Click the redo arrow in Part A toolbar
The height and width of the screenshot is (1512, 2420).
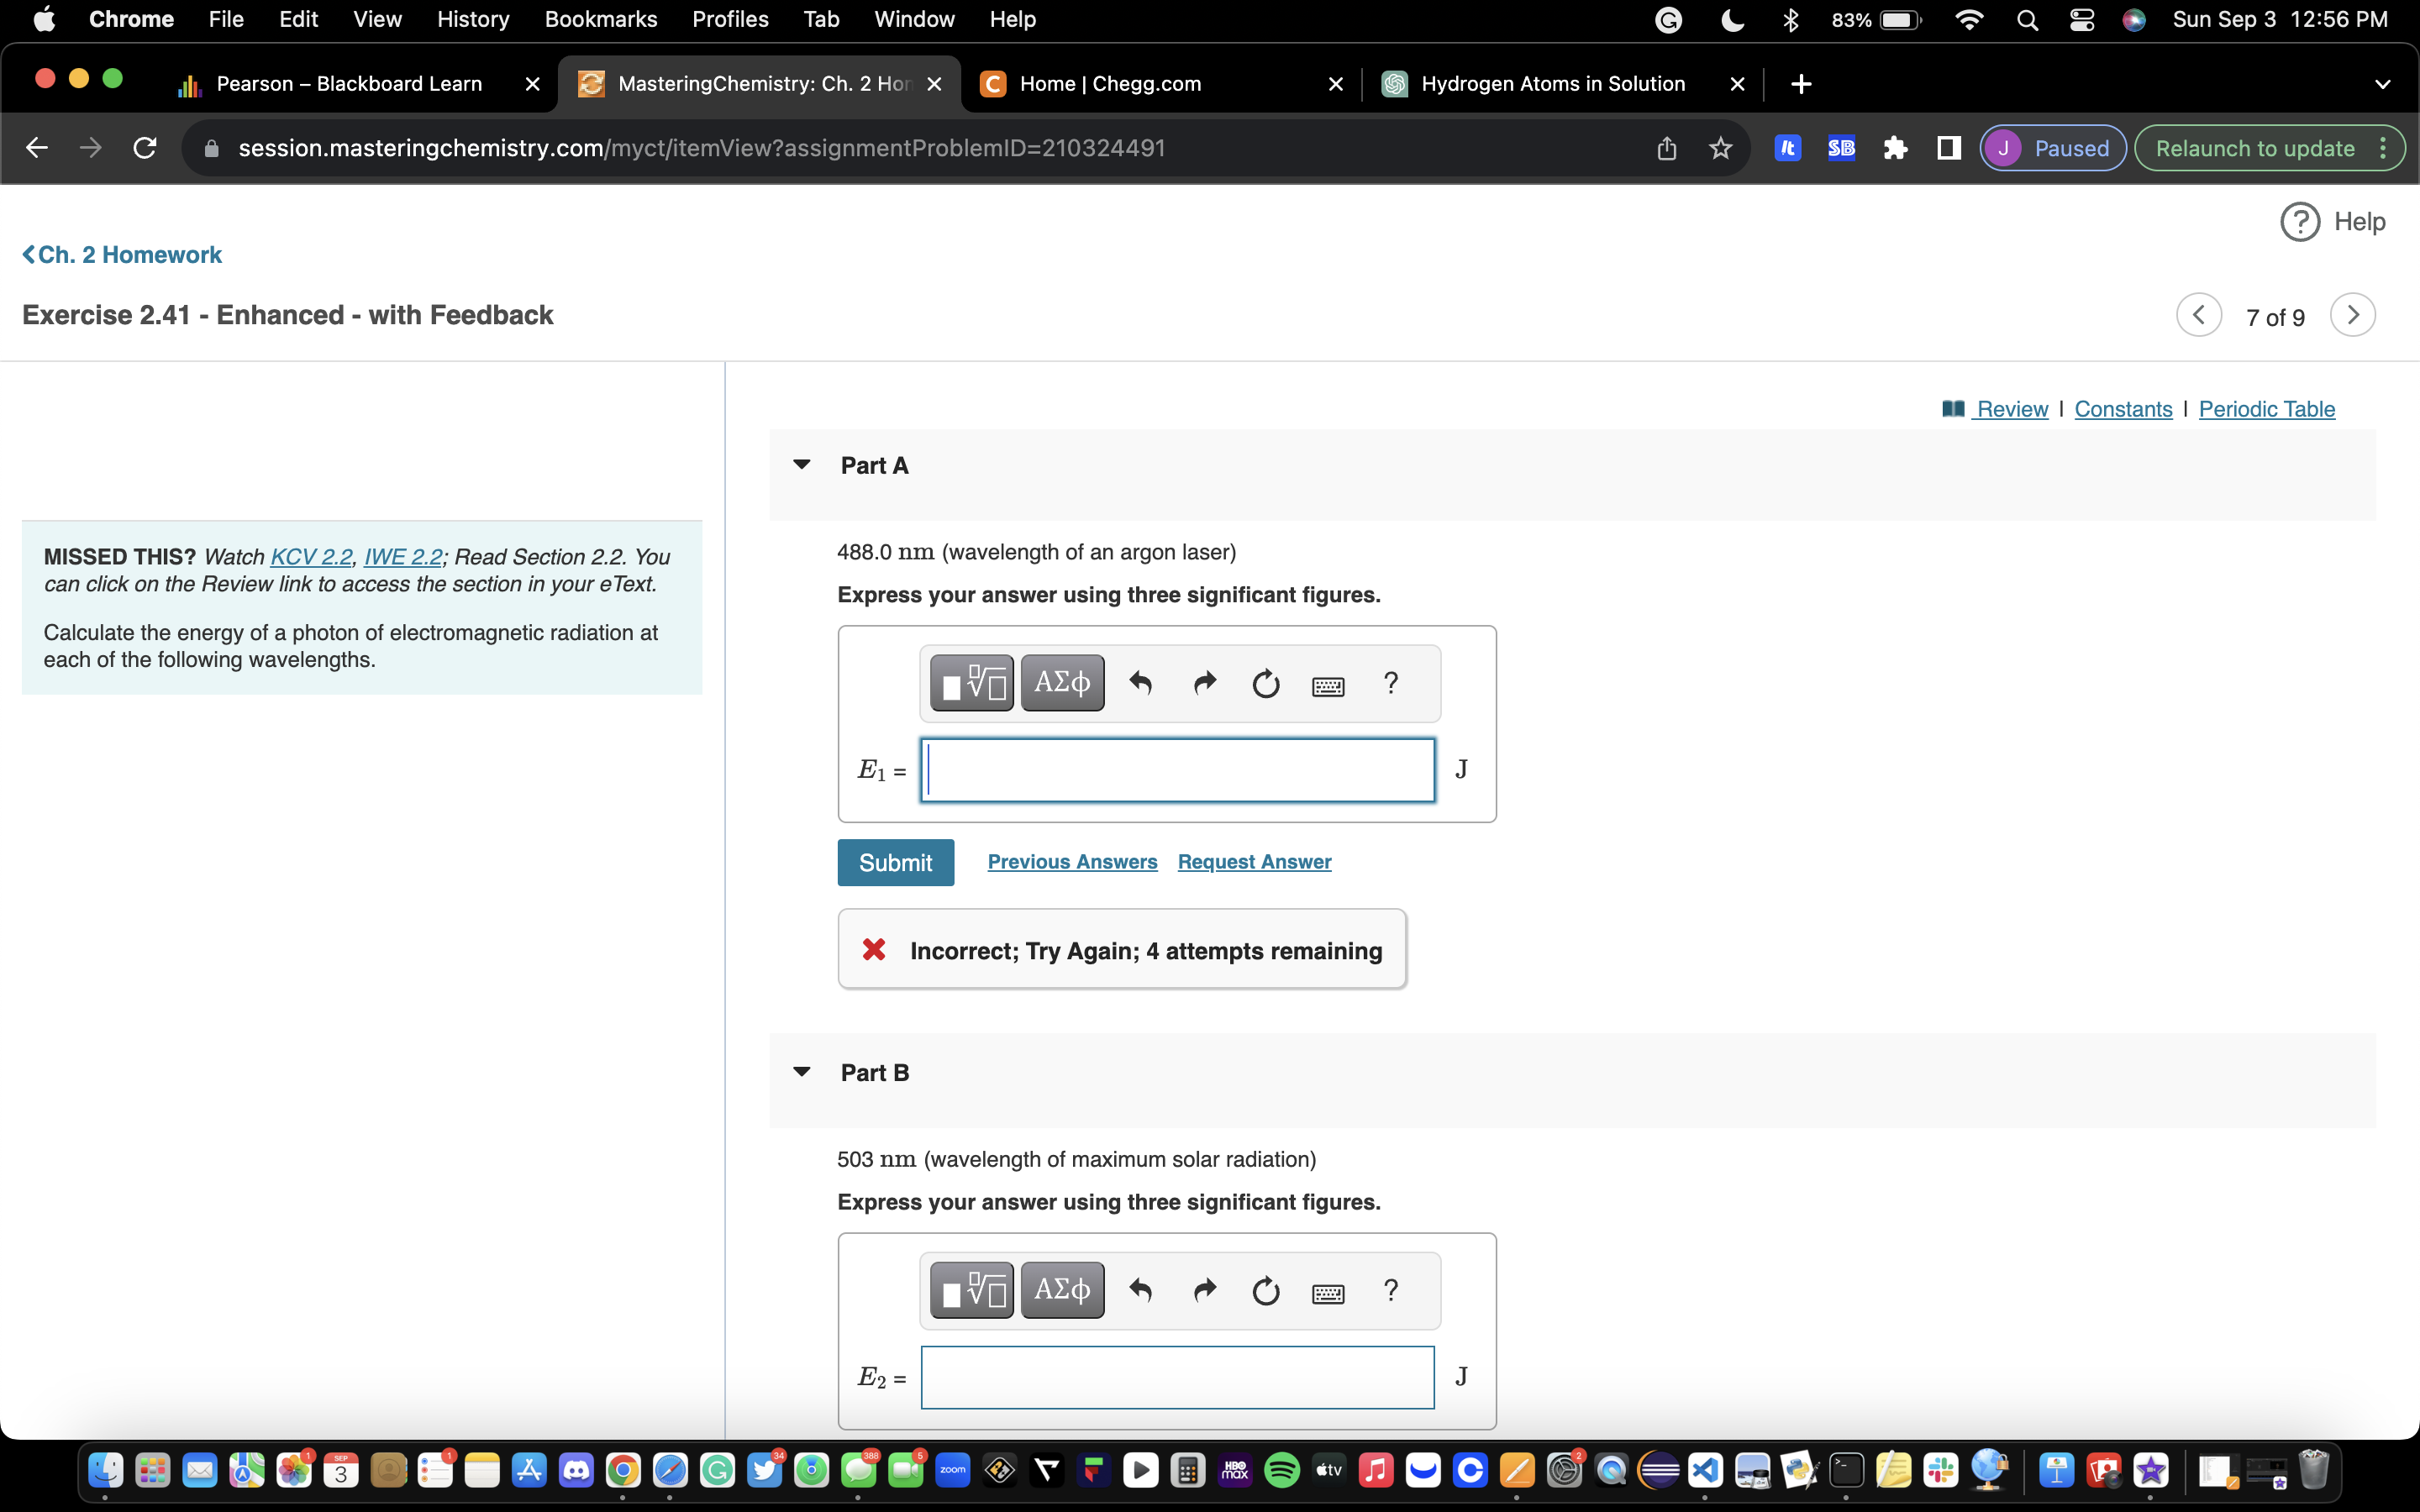click(x=1205, y=683)
